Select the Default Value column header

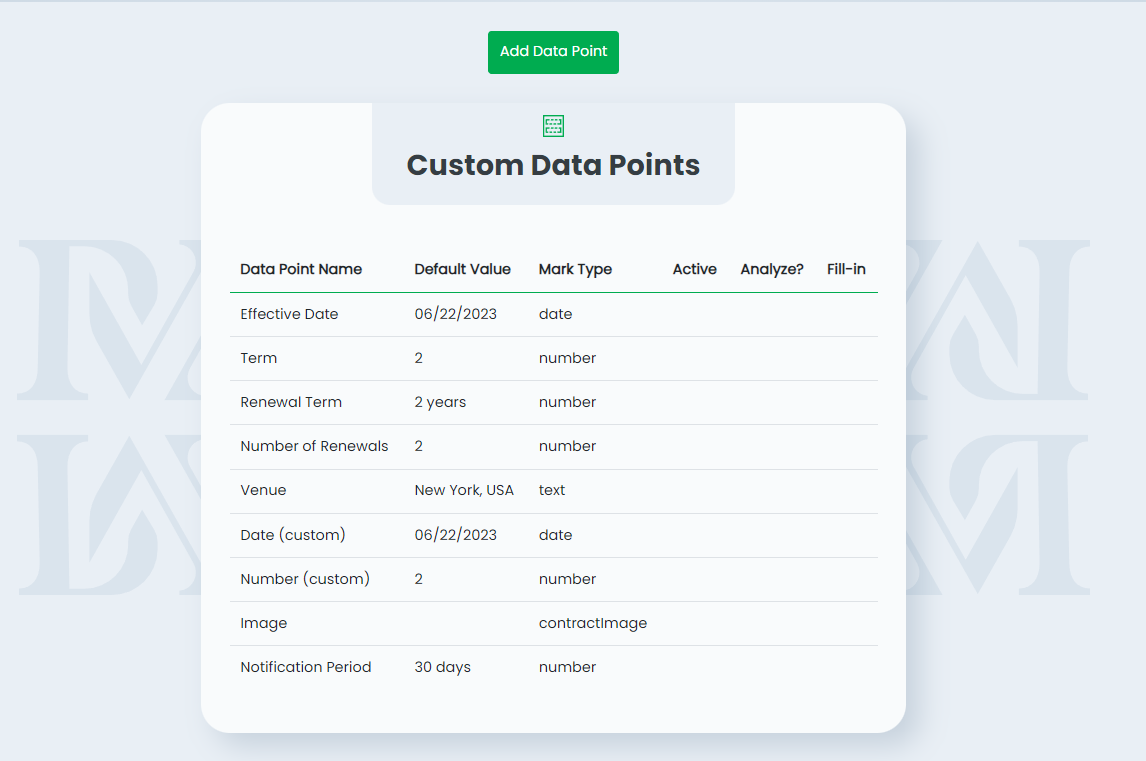(462, 269)
